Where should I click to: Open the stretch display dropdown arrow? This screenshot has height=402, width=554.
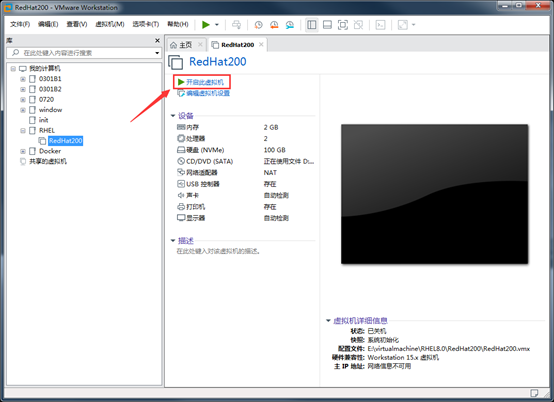tap(414, 25)
